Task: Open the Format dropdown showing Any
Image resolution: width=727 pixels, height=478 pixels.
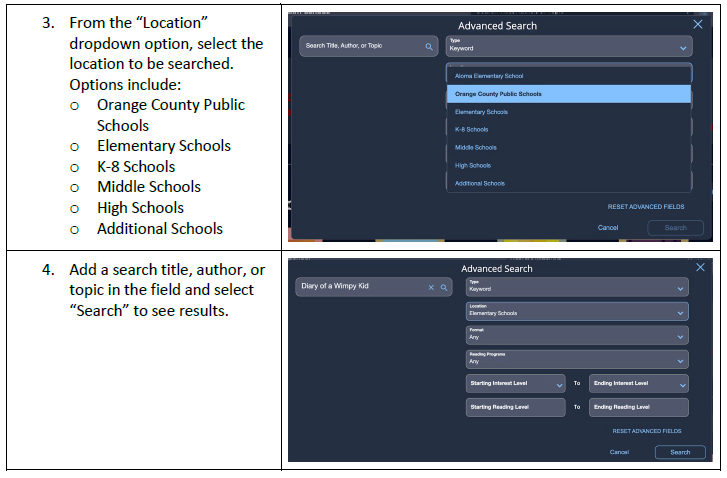Action: [x=576, y=335]
